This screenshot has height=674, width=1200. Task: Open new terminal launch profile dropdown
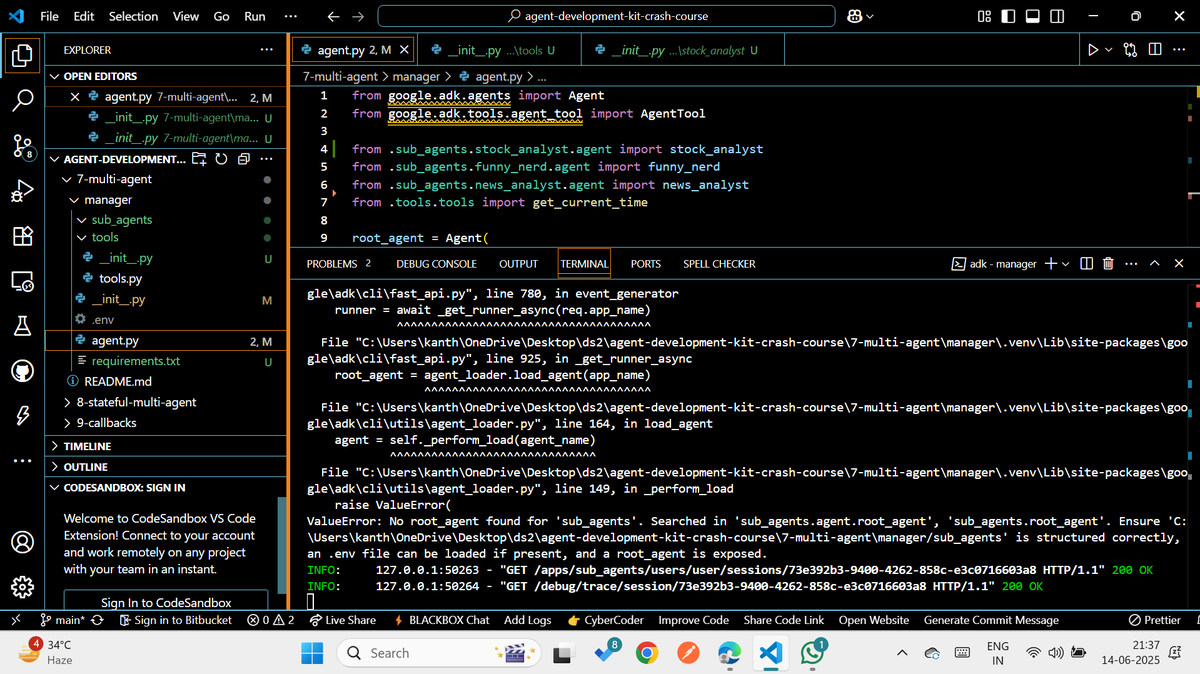coord(1065,264)
